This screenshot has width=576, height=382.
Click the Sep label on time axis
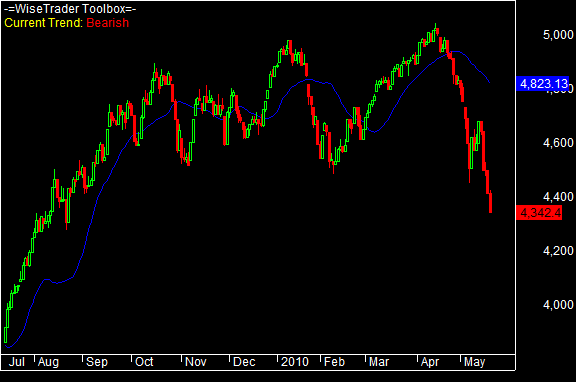[97, 362]
